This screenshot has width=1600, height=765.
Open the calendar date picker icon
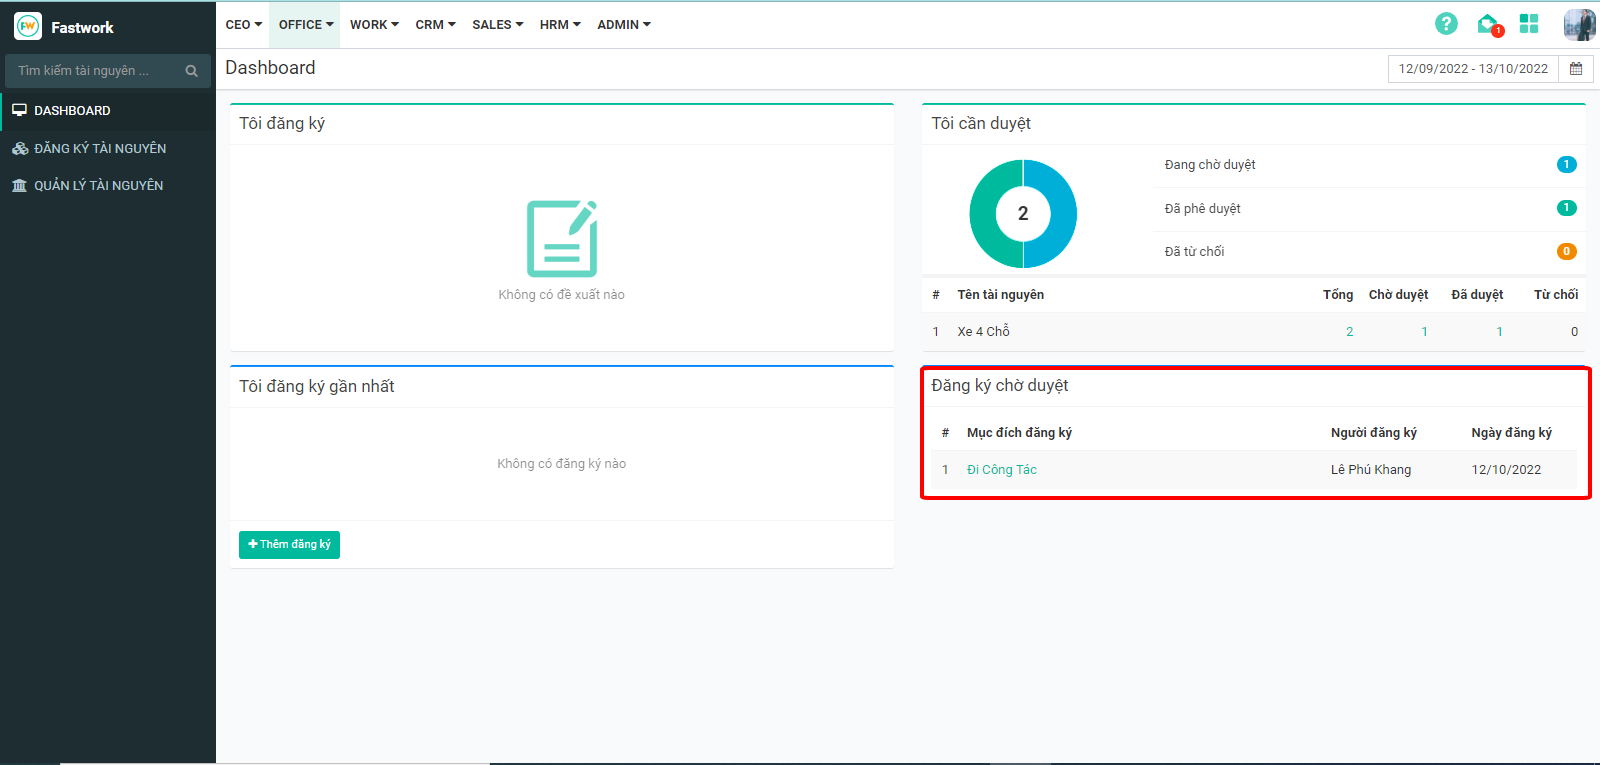pyautogui.click(x=1576, y=69)
